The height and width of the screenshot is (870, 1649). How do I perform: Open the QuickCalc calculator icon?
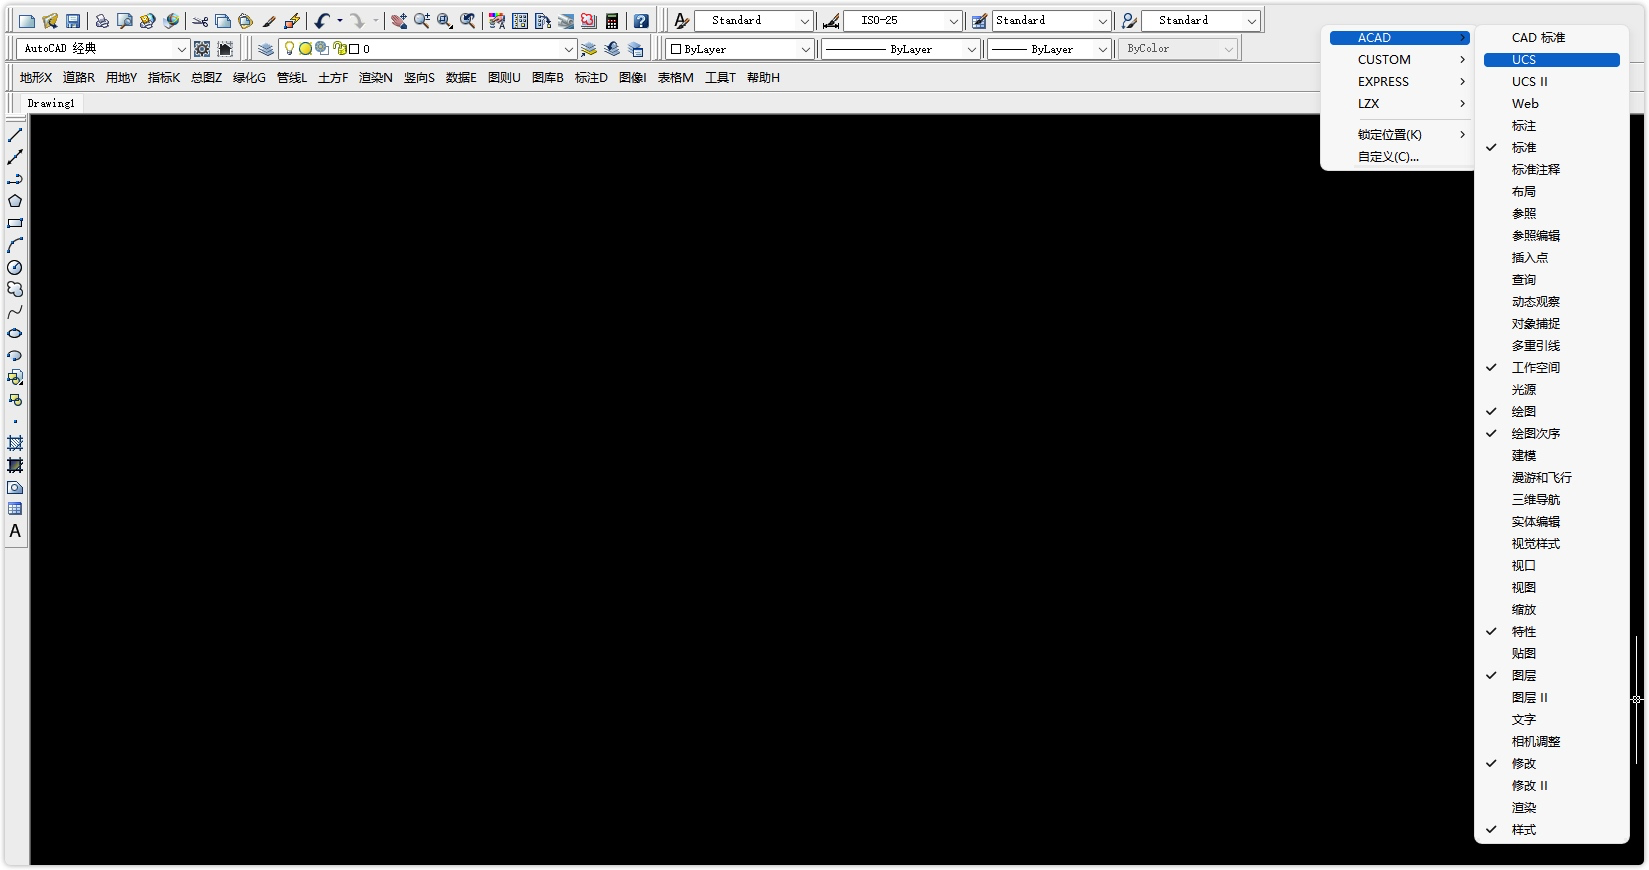click(612, 21)
